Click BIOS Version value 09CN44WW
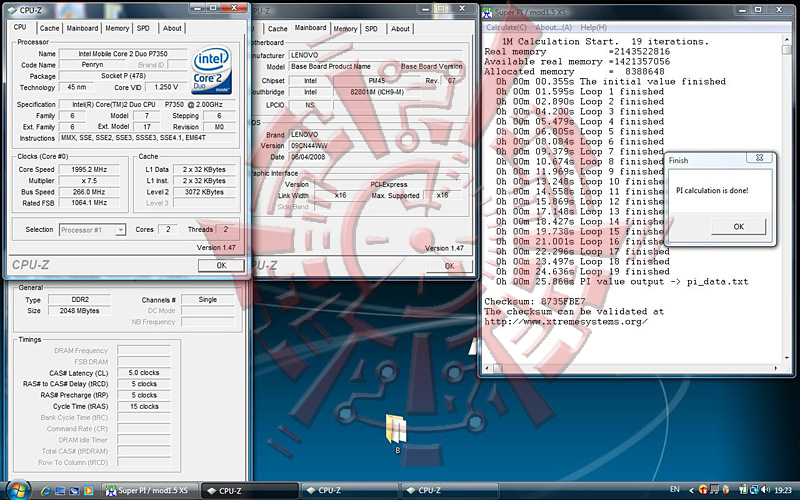The height and width of the screenshot is (500, 800). [x=310, y=146]
